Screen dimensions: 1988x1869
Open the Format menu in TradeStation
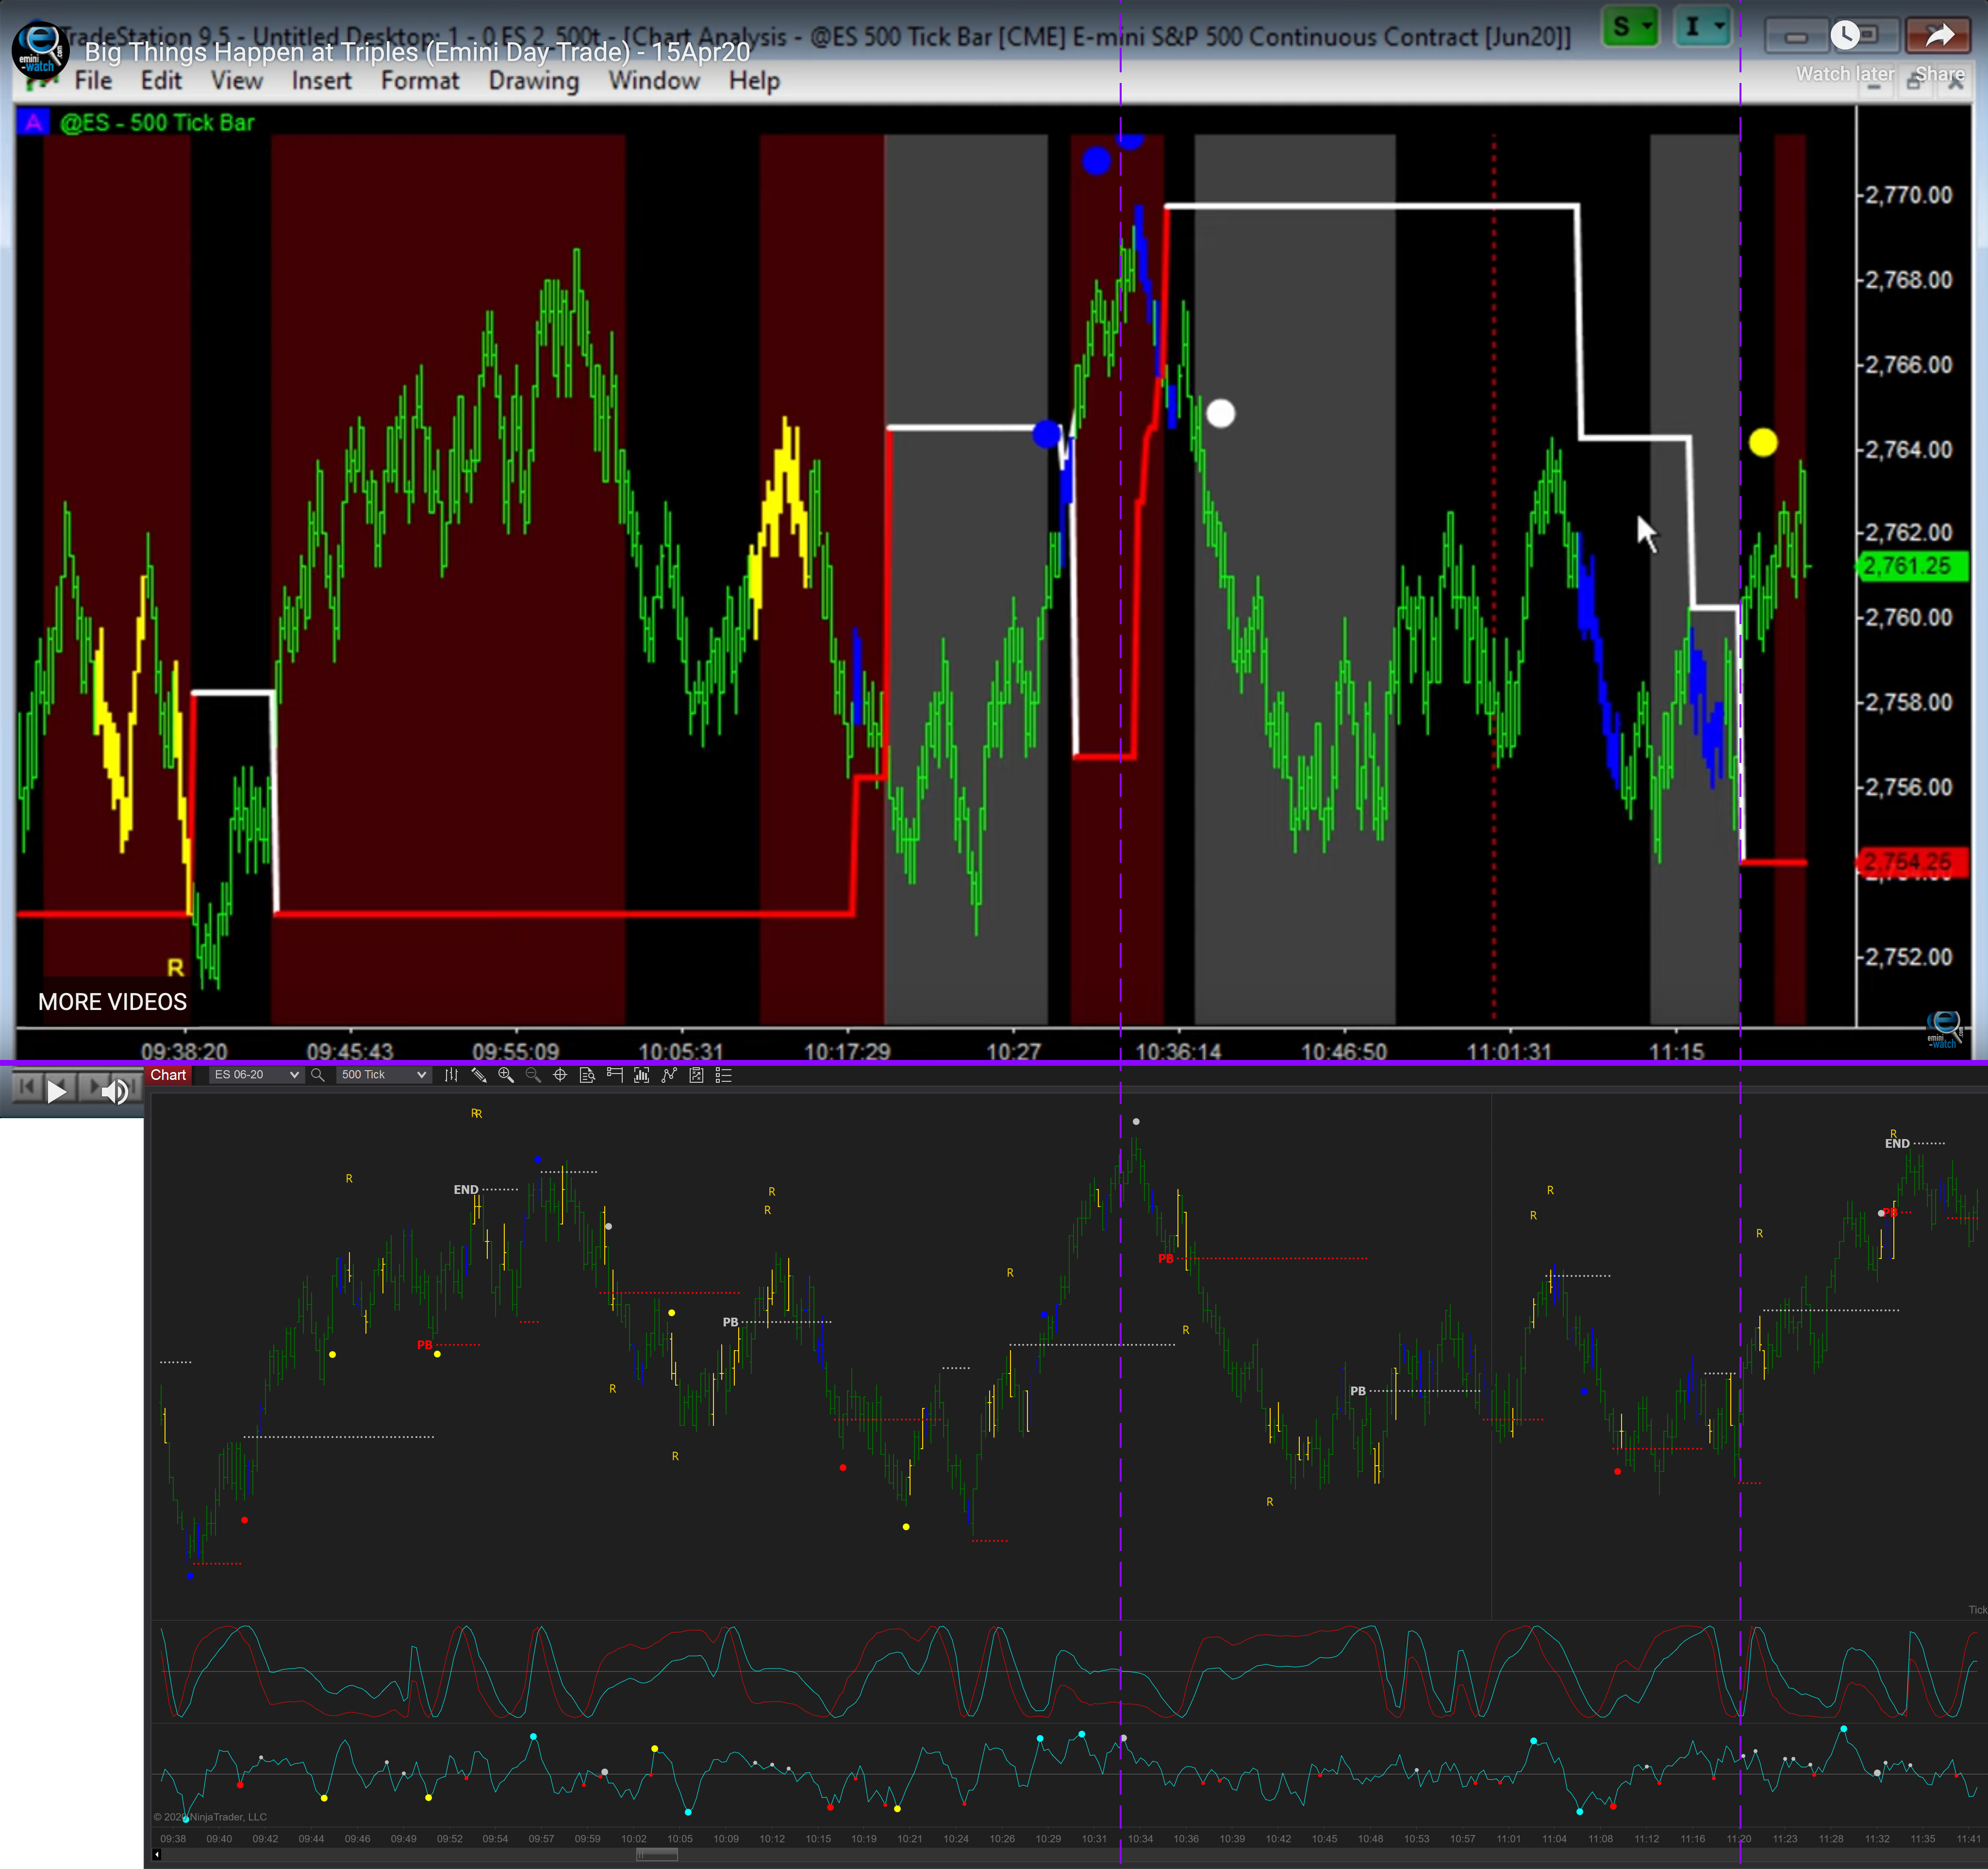pyautogui.click(x=420, y=81)
